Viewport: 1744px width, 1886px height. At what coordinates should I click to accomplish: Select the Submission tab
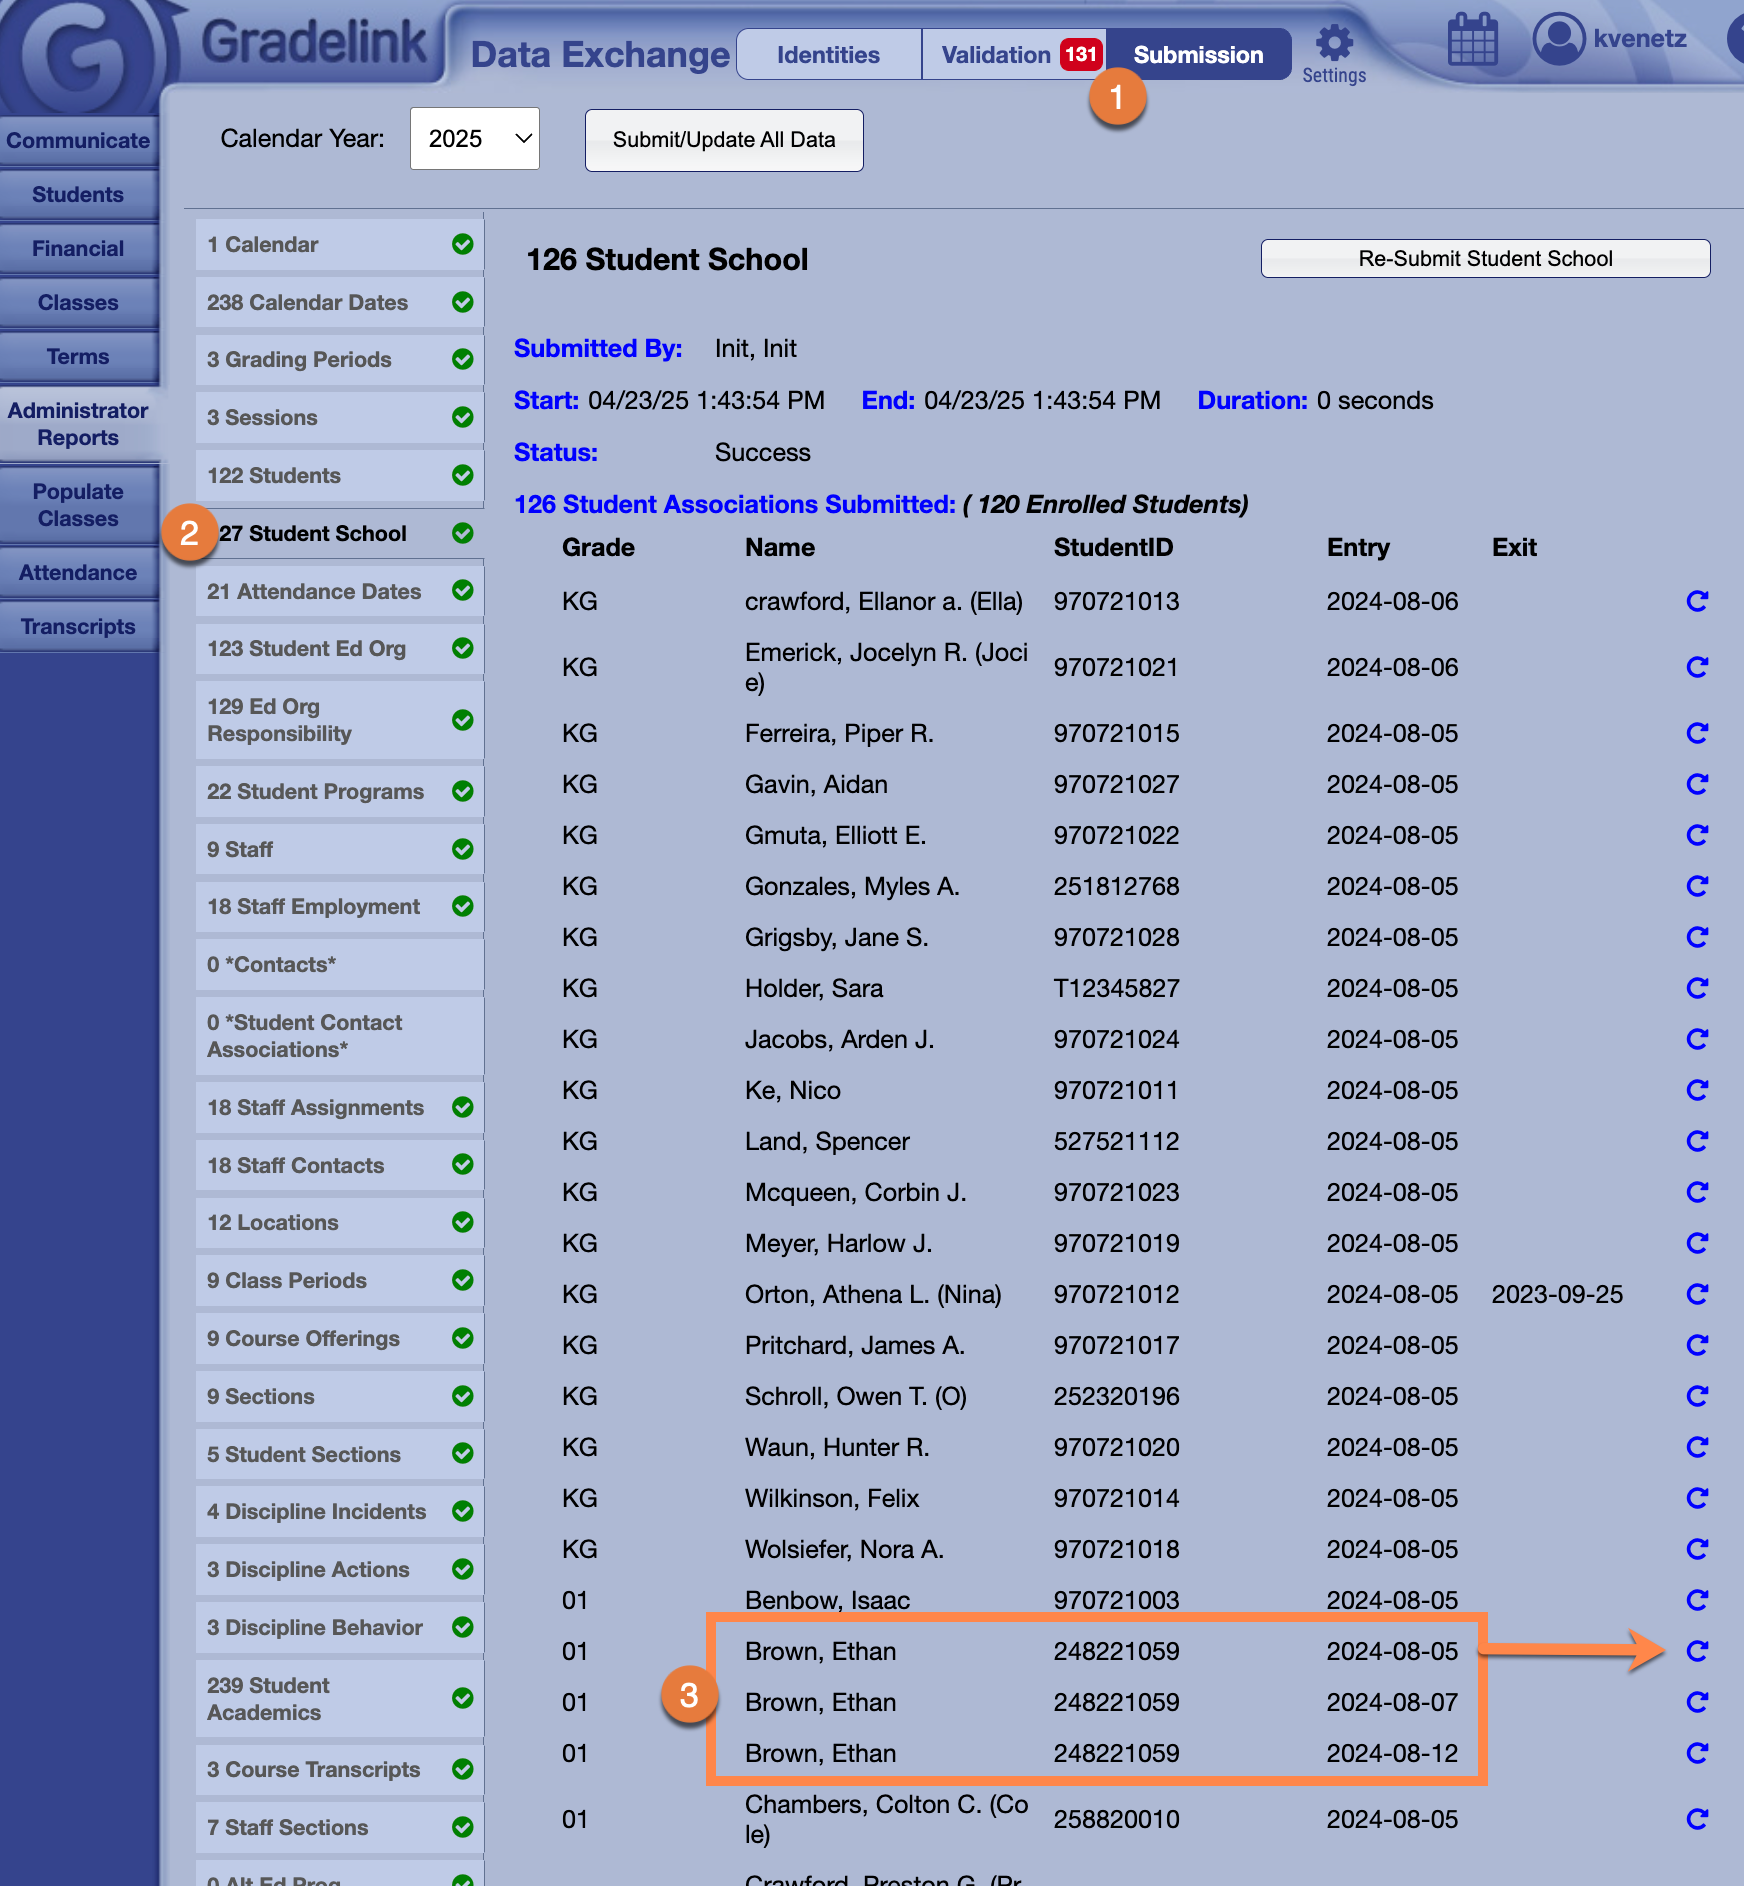[1199, 55]
